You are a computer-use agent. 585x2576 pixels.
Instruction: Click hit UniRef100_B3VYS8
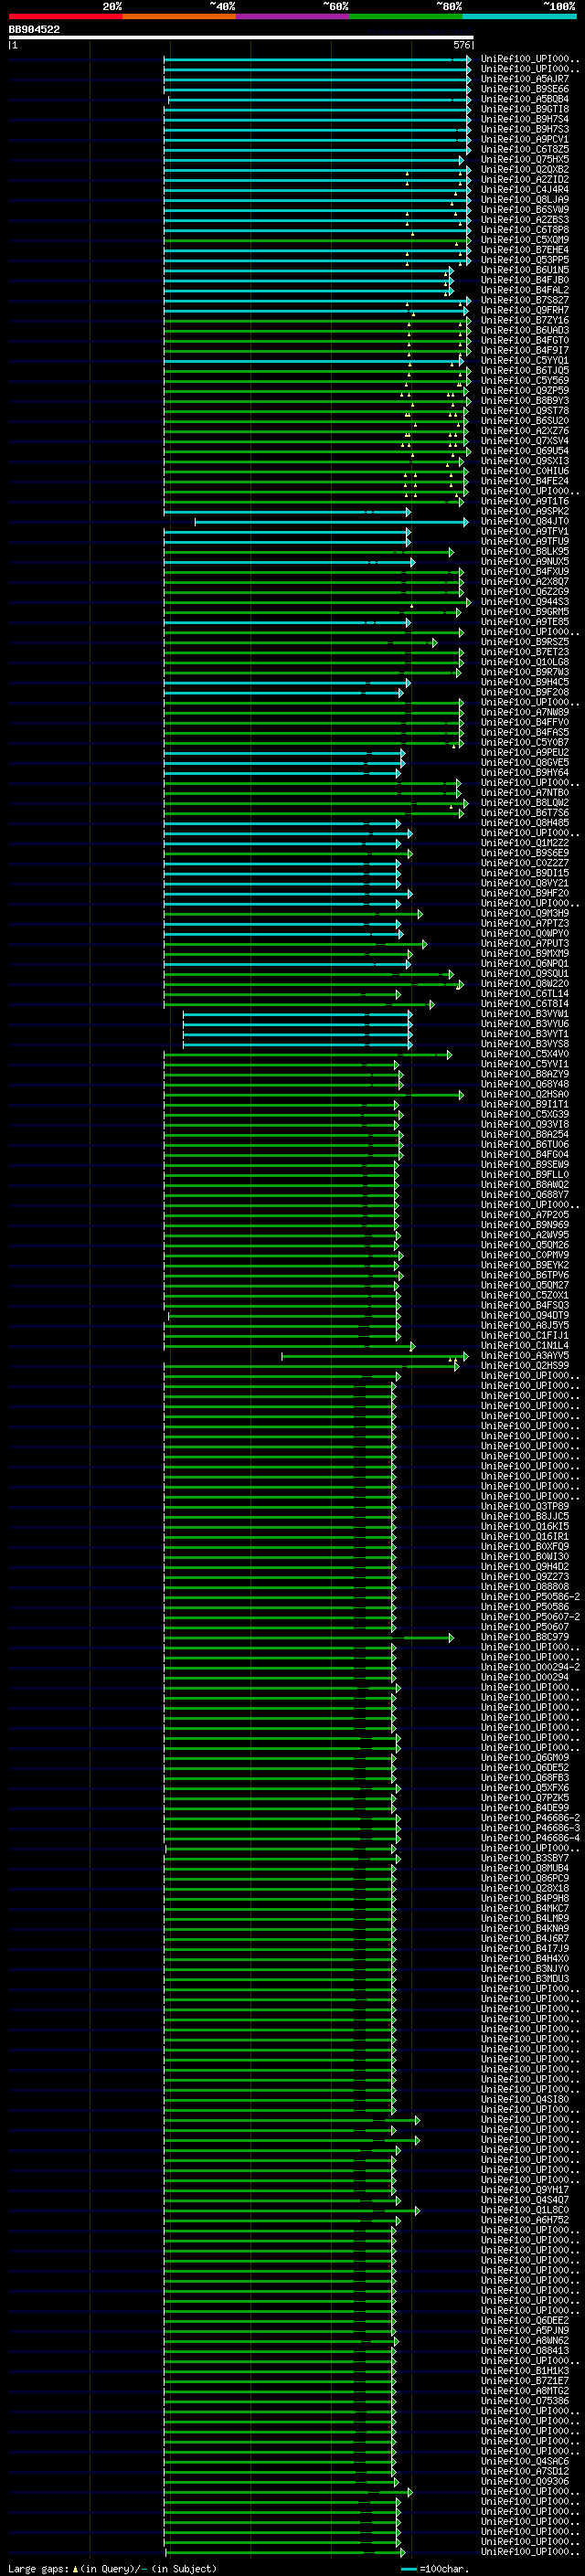525,1044
